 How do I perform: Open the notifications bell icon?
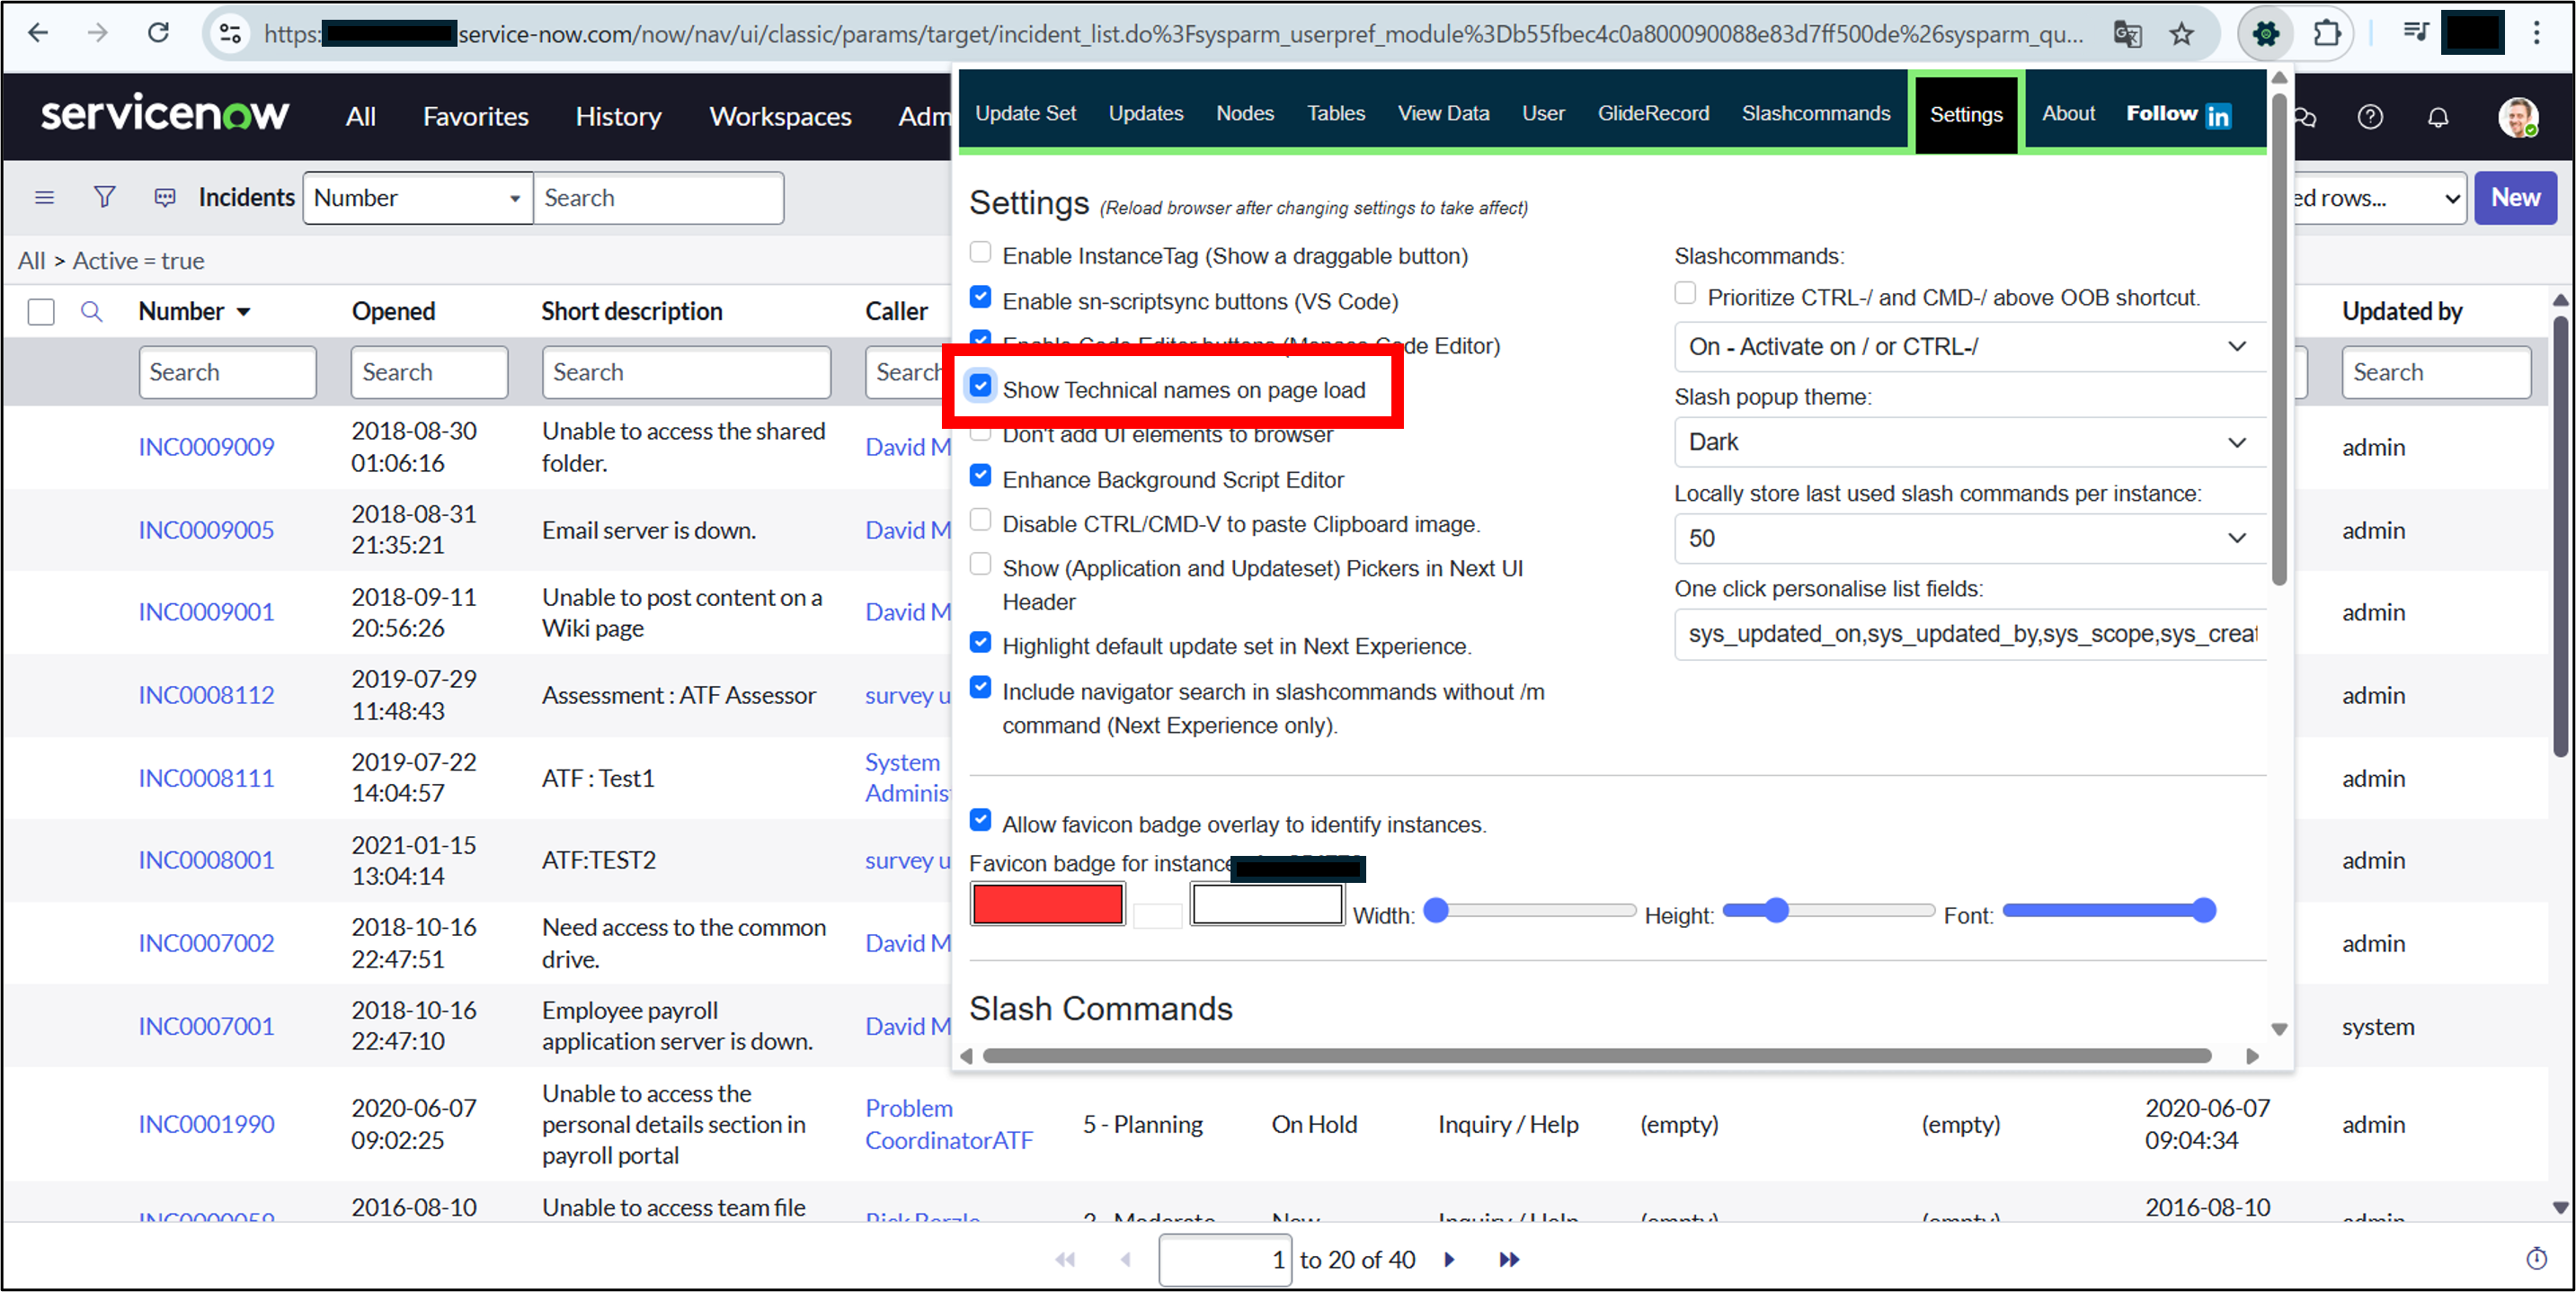click(2438, 117)
